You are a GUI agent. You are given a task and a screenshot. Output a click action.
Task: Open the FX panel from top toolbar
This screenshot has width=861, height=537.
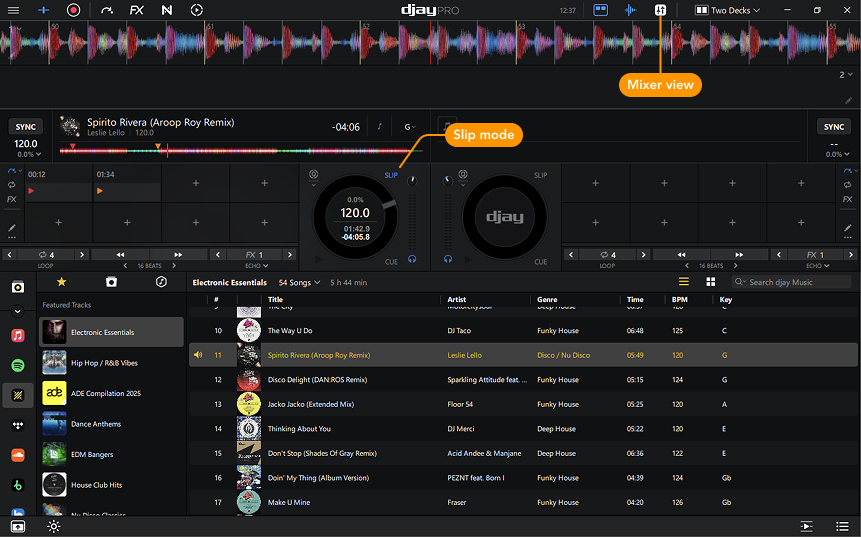click(137, 10)
